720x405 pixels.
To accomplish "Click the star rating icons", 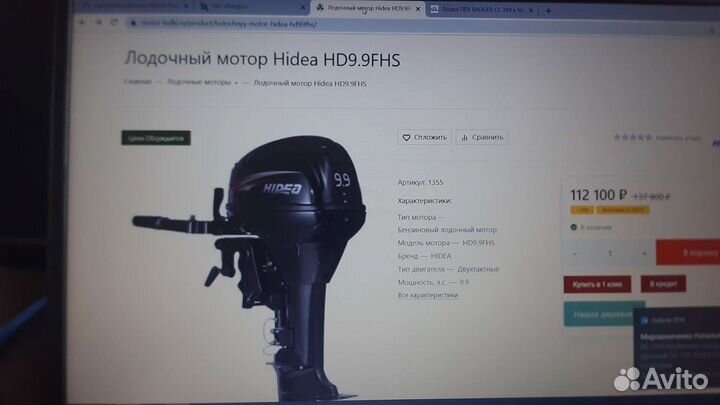I will pyautogui.click(x=632, y=137).
